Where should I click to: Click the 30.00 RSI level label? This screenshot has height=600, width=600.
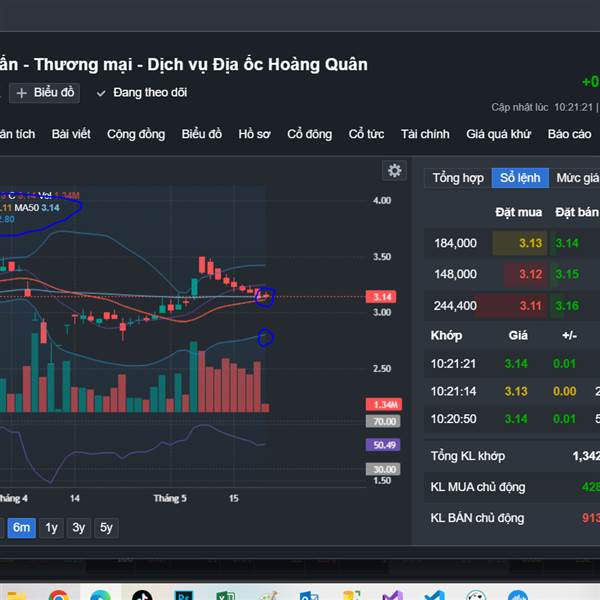tap(383, 470)
